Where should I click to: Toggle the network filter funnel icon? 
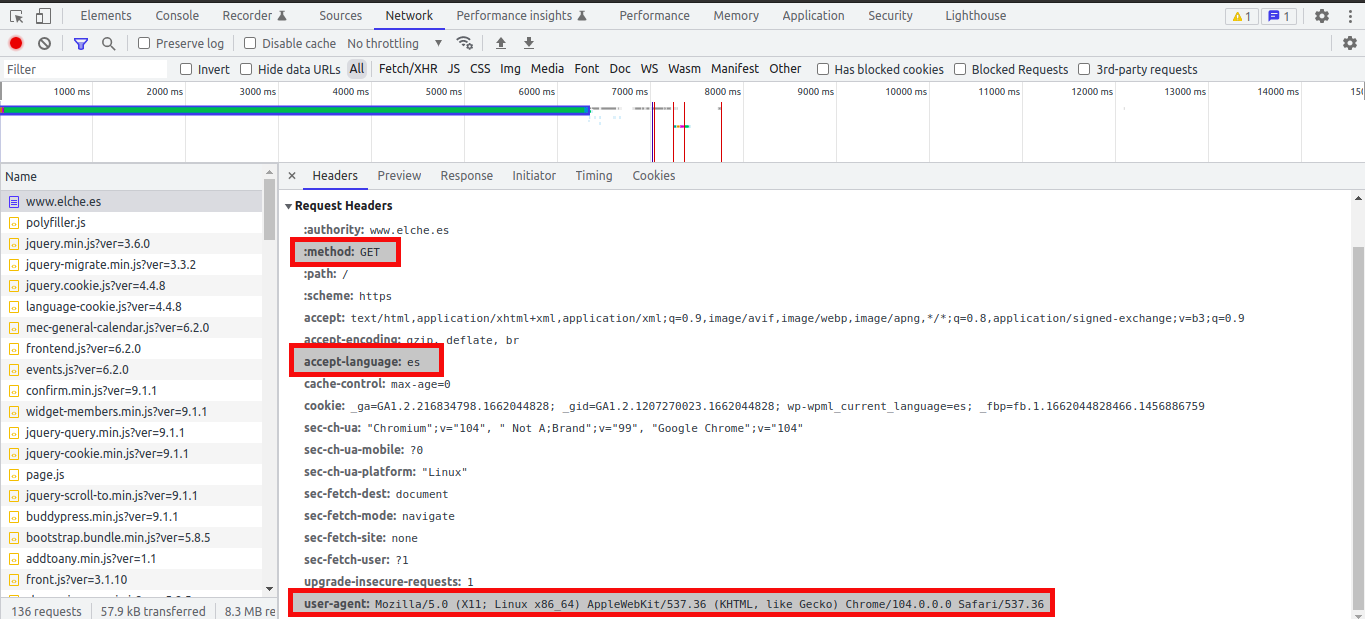[x=81, y=43]
